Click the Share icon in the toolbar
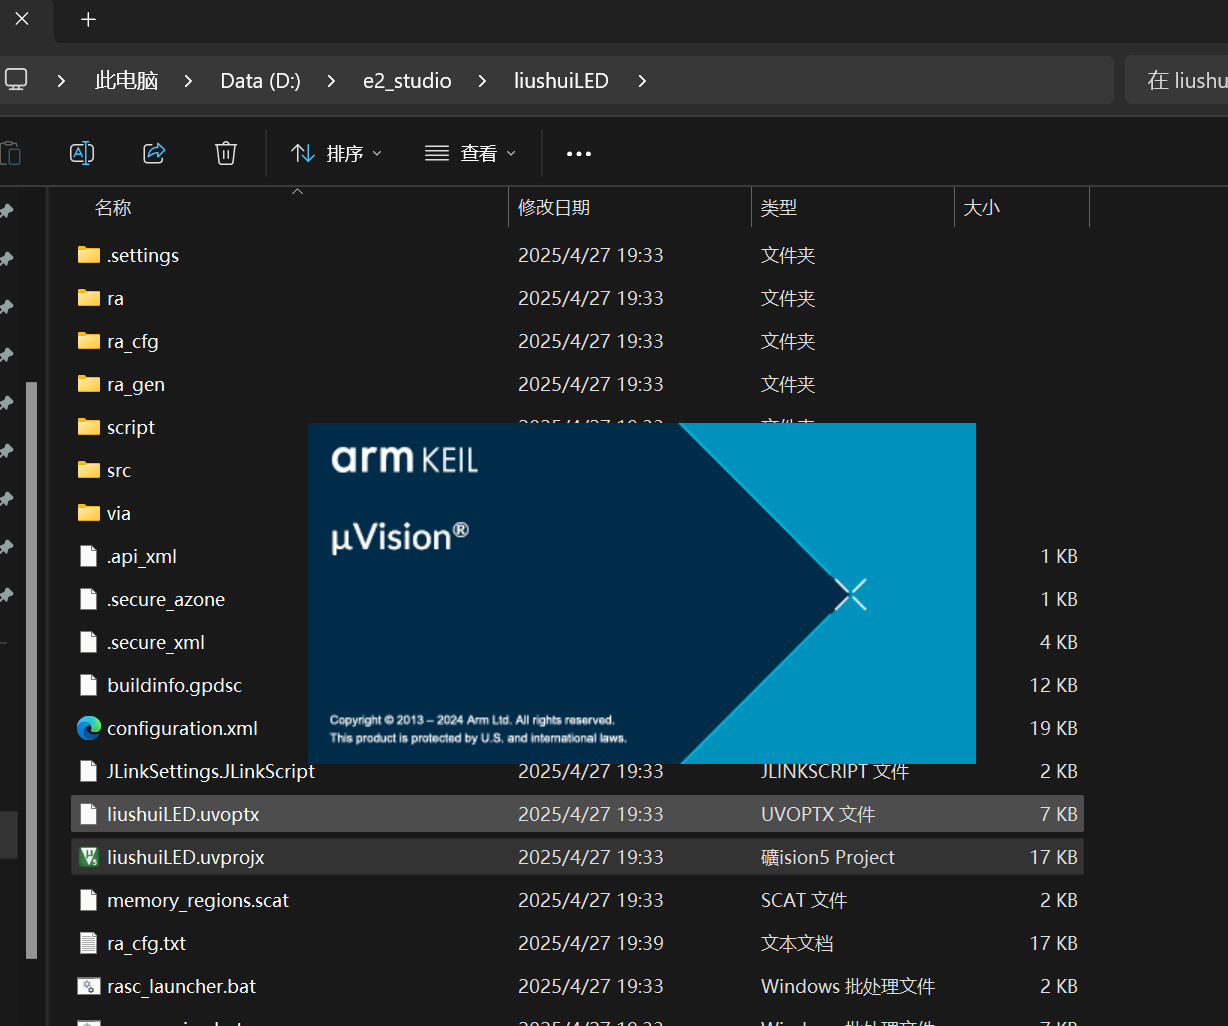Screen dimensions: 1228x1026 (x=154, y=153)
